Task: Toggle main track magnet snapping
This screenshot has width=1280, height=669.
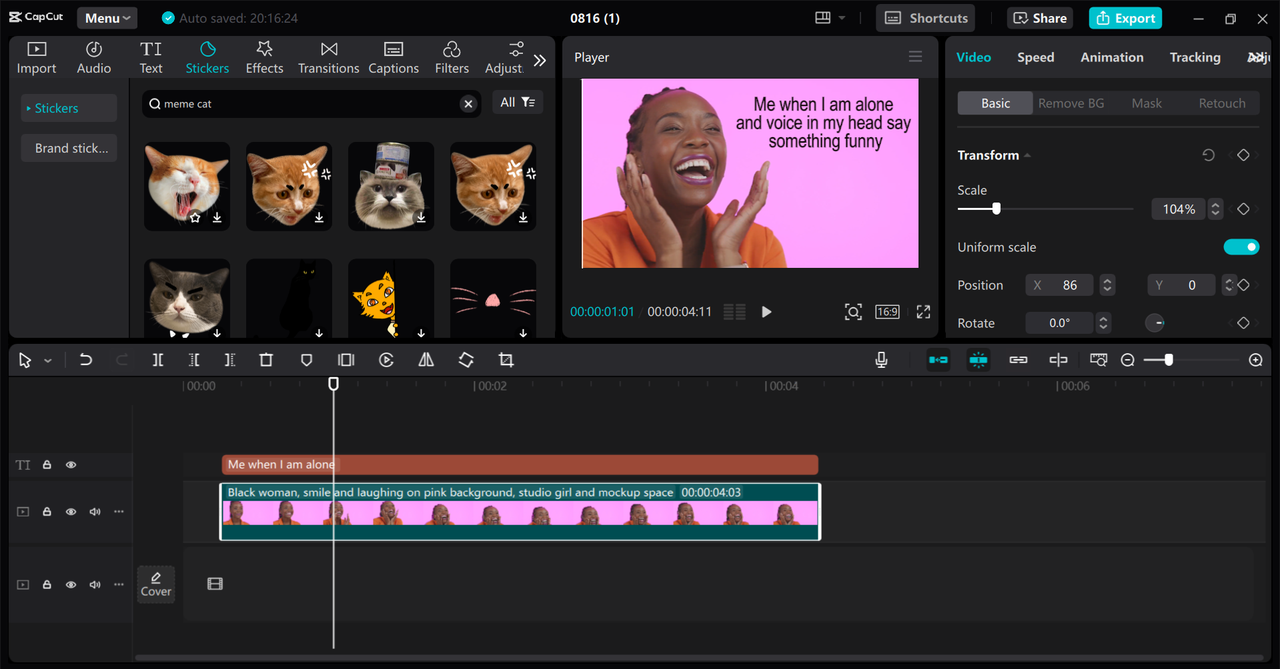Action: 938,360
